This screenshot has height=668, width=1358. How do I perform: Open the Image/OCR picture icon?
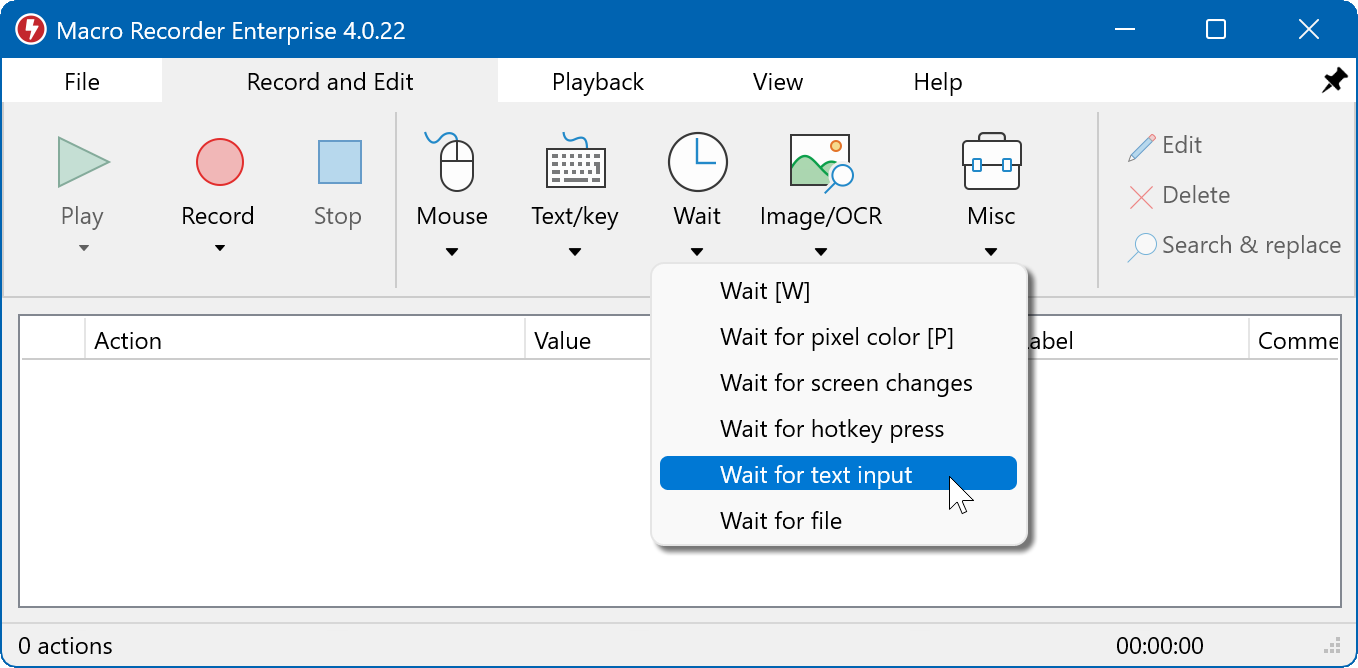tap(820, 162)
